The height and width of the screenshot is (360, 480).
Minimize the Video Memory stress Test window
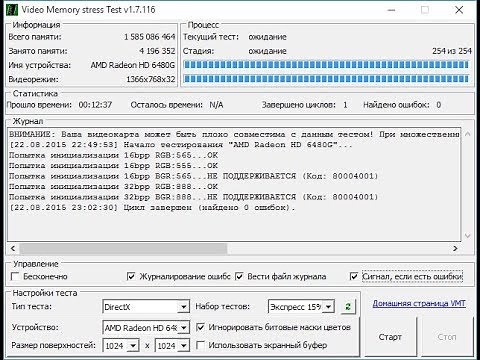point(391,10)
